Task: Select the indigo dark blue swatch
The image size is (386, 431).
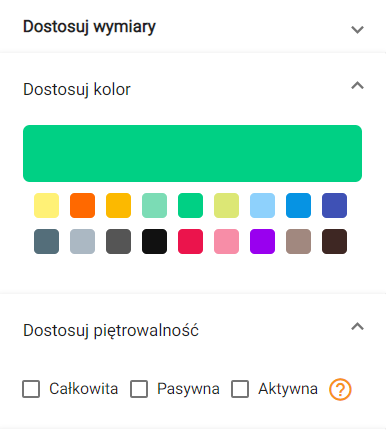Action: [x=334, y=205]
